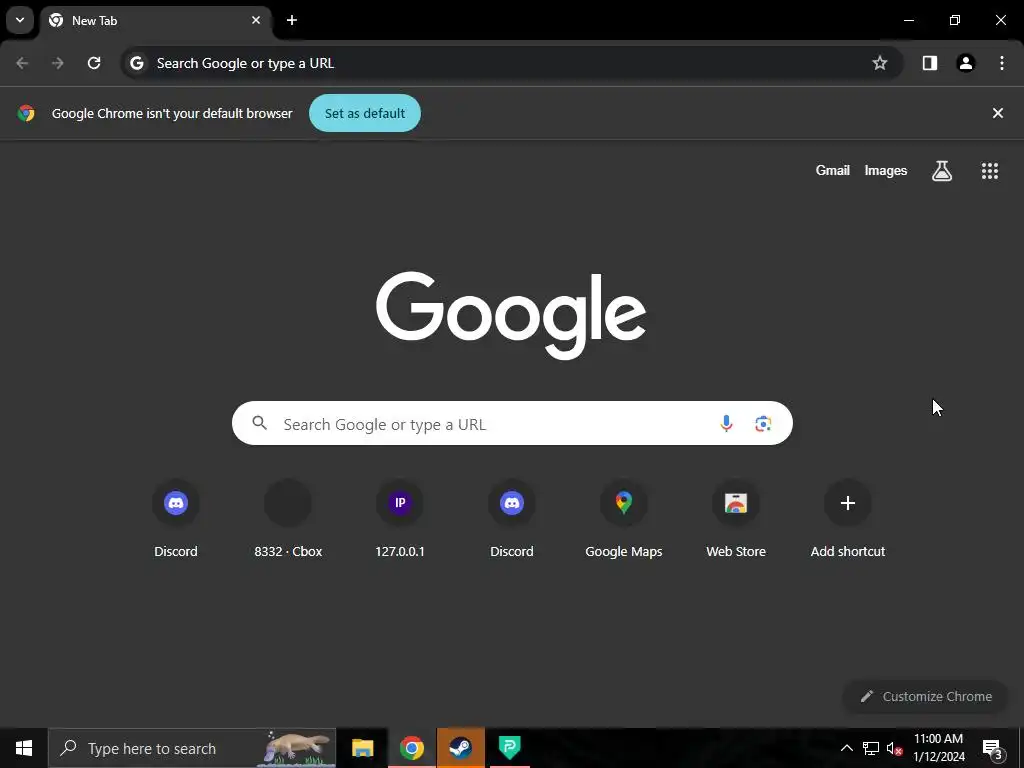Click the muted volume tray icon
Viewport: 1024px width, 768px height.
894,748
